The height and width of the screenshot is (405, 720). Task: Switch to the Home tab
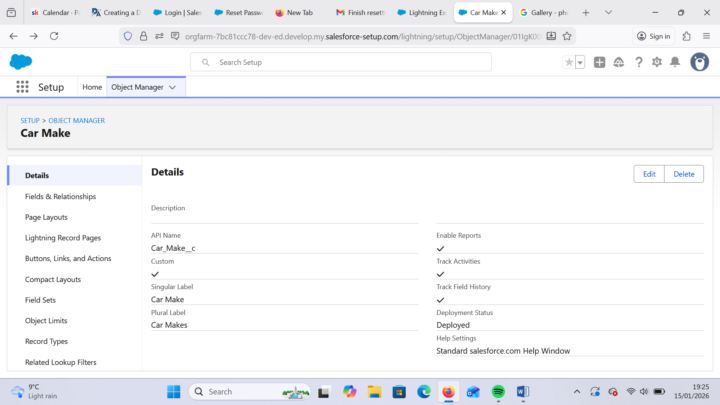(x=92, y=87)
